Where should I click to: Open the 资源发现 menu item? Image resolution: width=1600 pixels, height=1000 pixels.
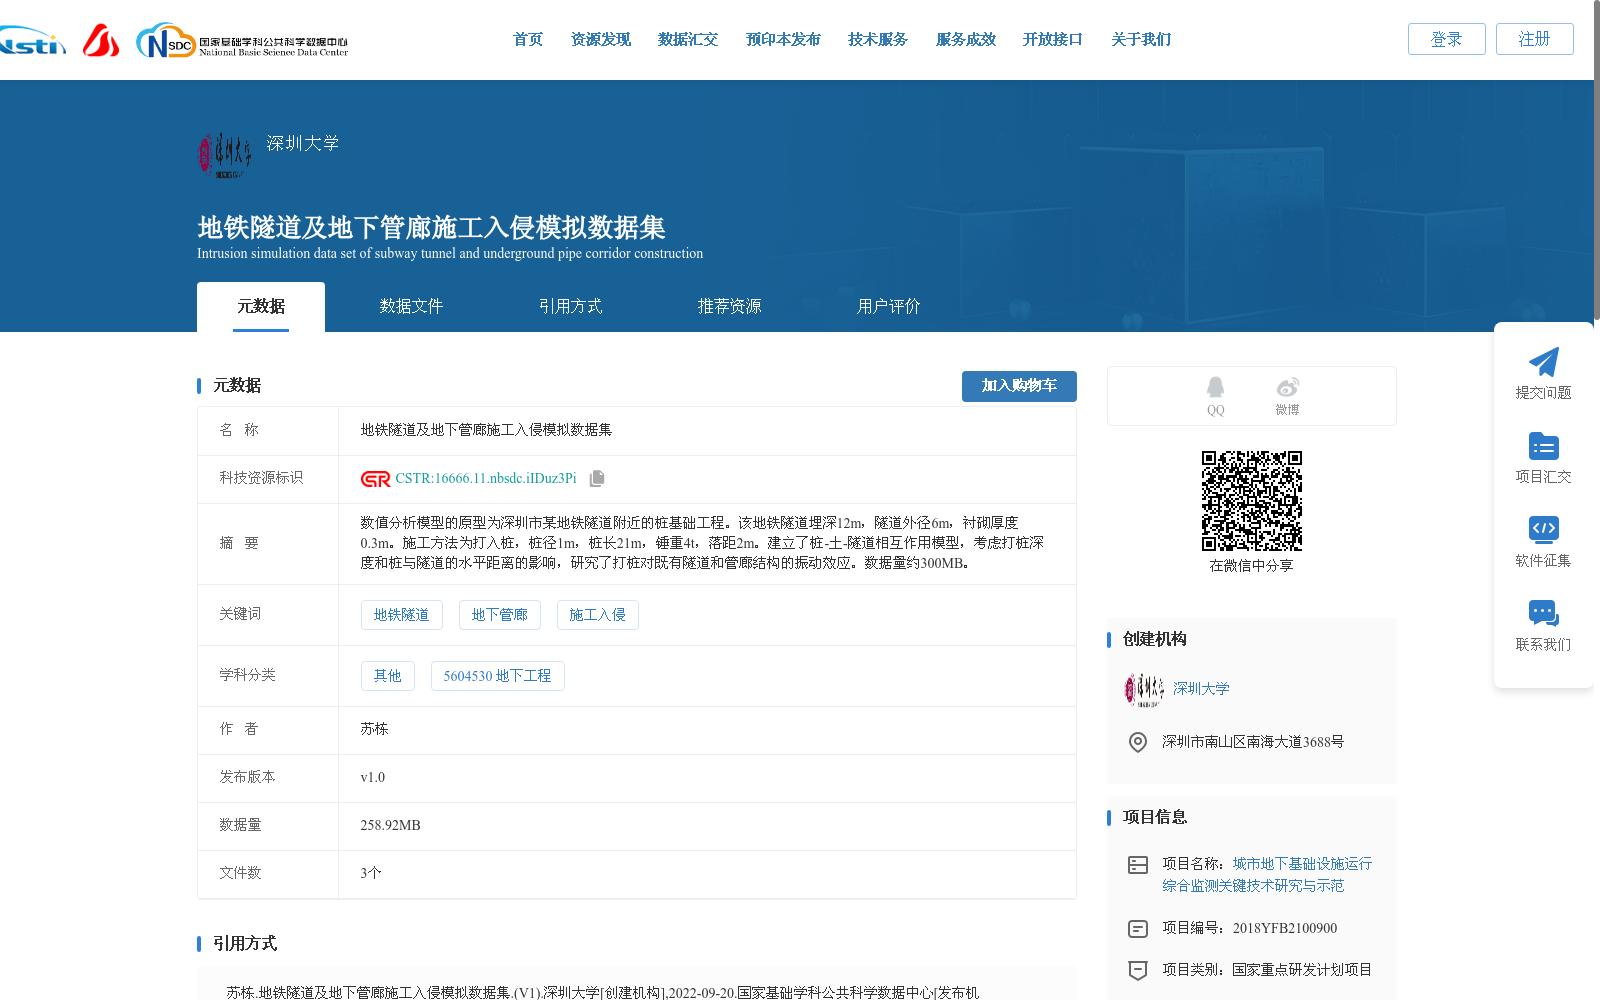[601, 40]
